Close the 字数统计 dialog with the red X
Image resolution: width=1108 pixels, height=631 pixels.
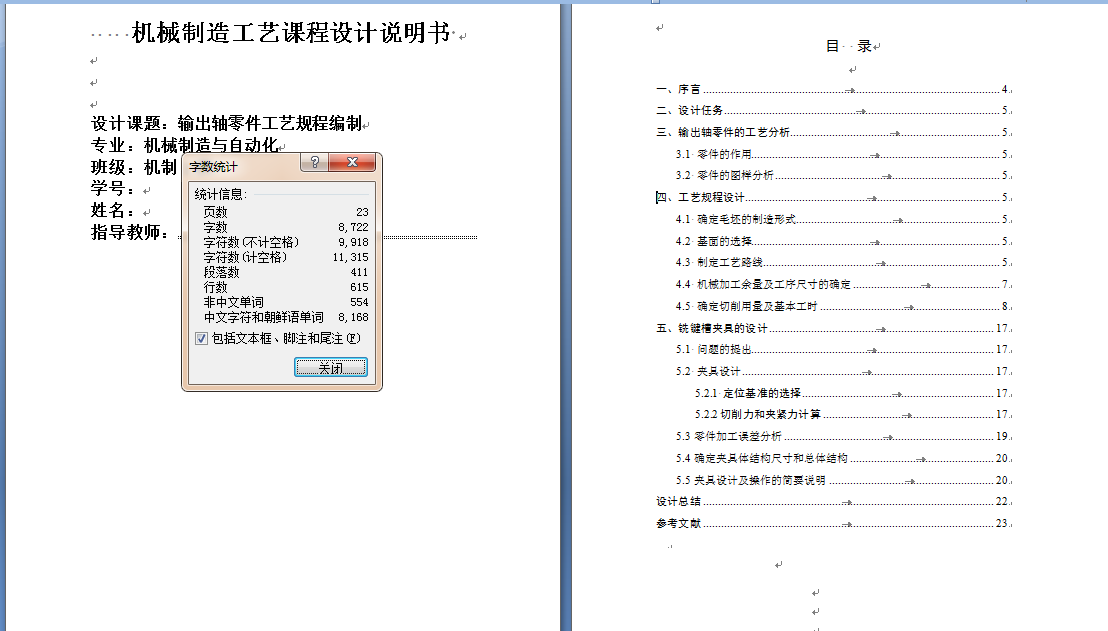point(352,162)
